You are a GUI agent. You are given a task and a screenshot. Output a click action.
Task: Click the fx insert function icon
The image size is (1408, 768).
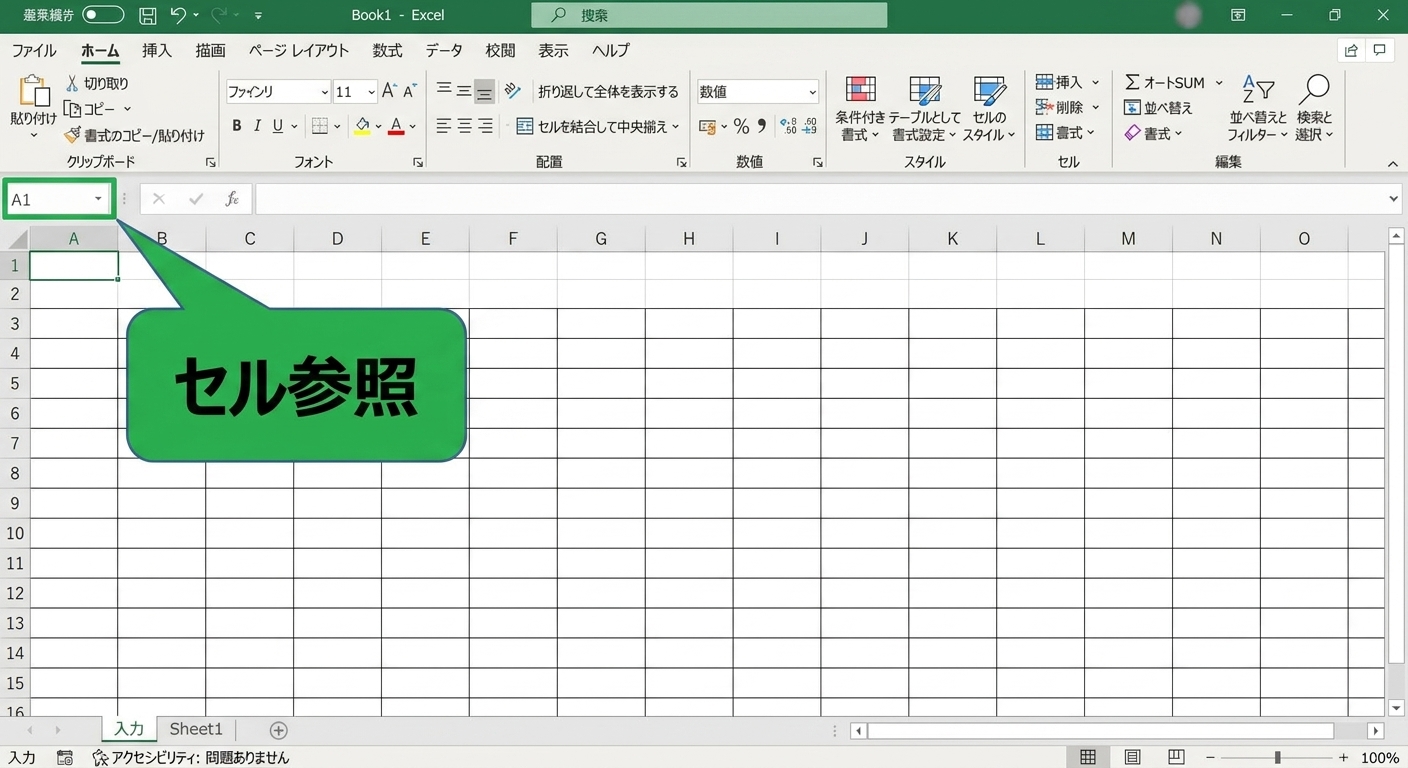tap(232, 199)
